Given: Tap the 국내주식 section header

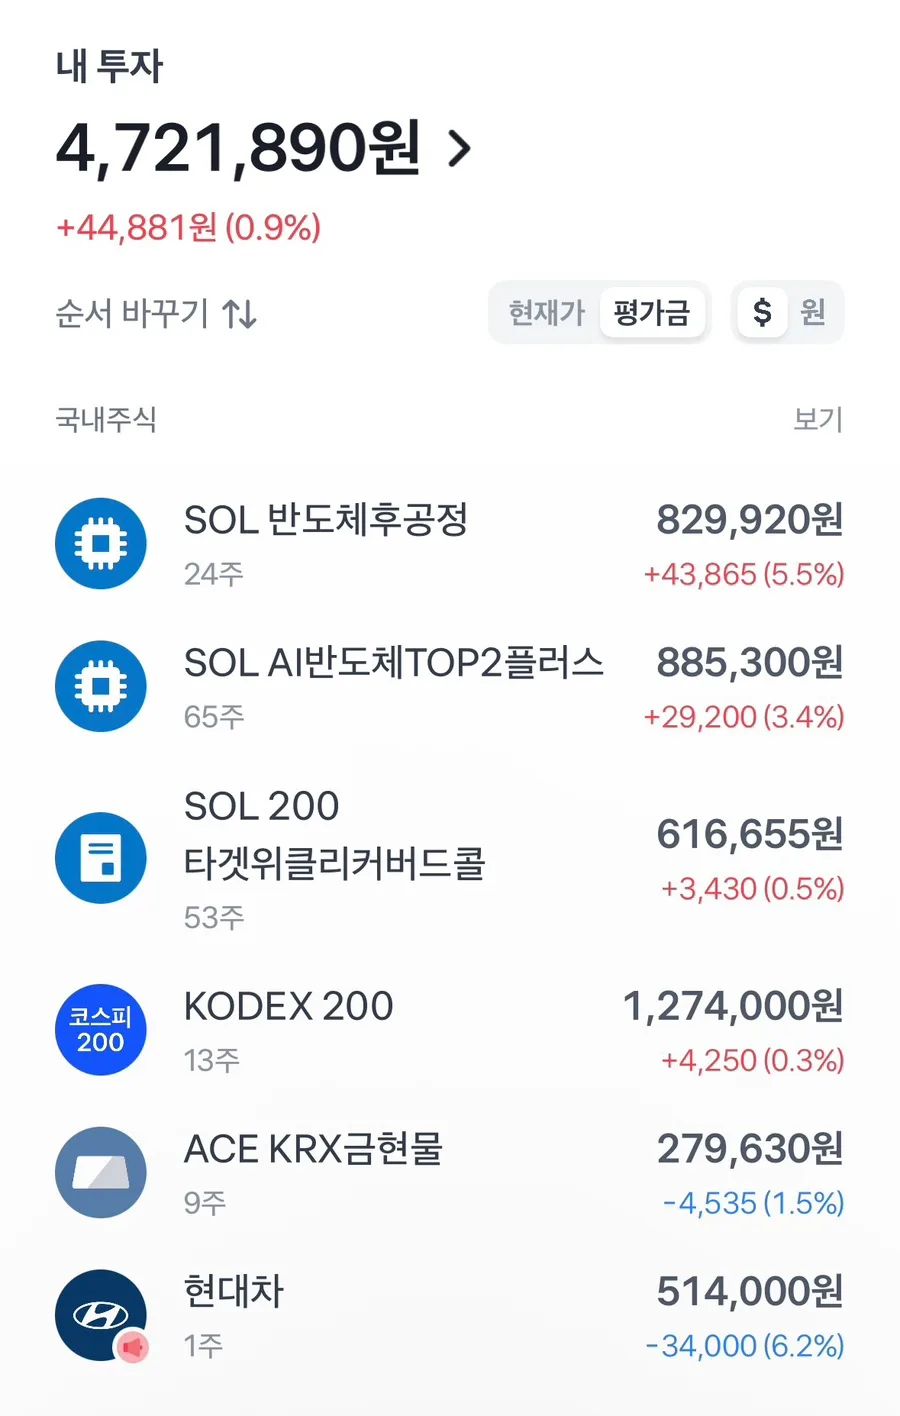Looking at the screenshot, I should click(106, 419).
